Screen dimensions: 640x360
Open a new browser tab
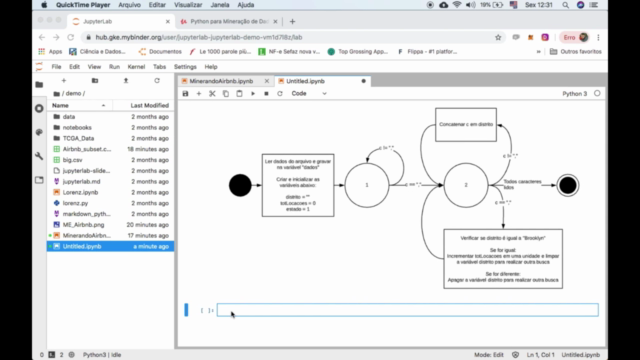coord(292,21)
